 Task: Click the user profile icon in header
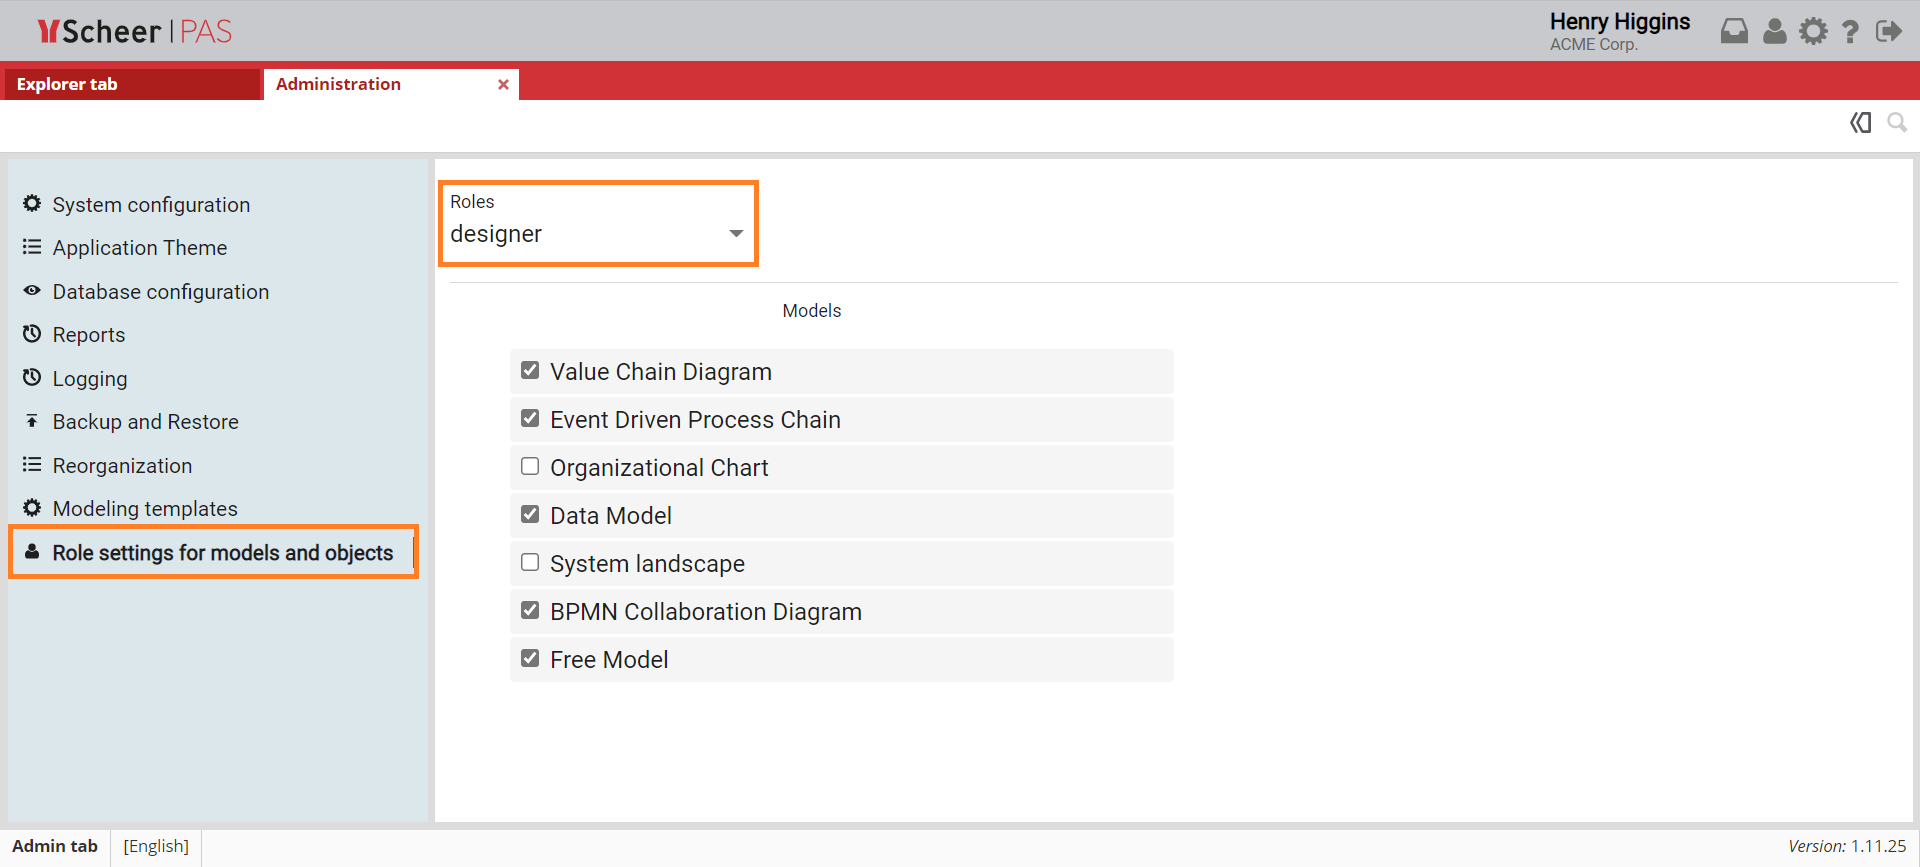[x=1774, y=32]
